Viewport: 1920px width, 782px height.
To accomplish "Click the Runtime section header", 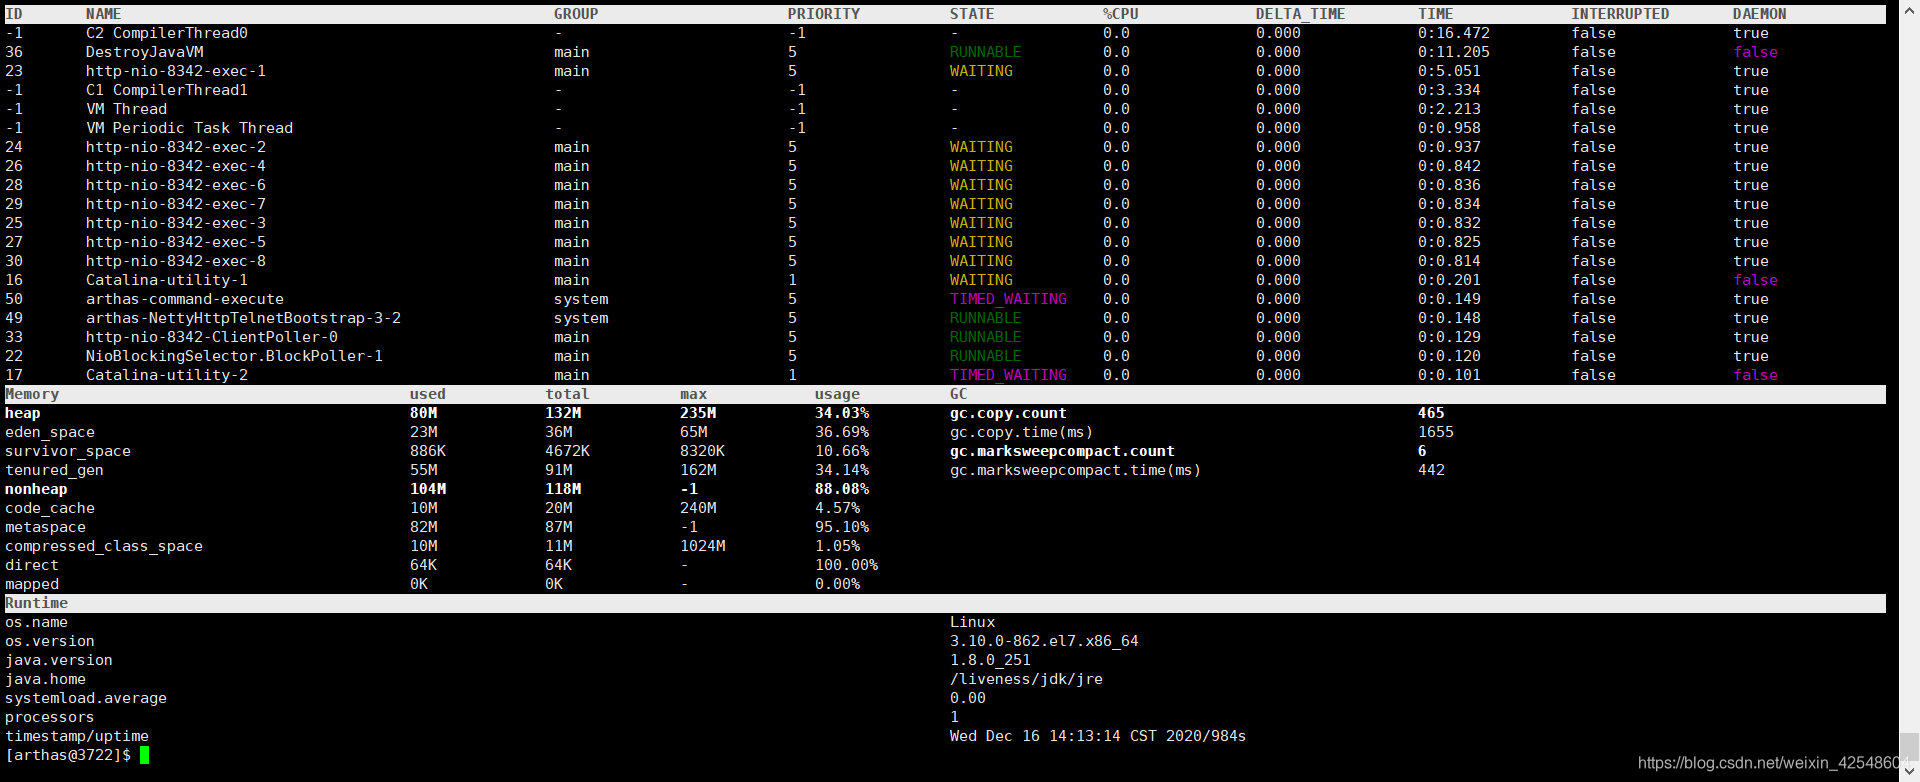I will click(x=36, y=603).
